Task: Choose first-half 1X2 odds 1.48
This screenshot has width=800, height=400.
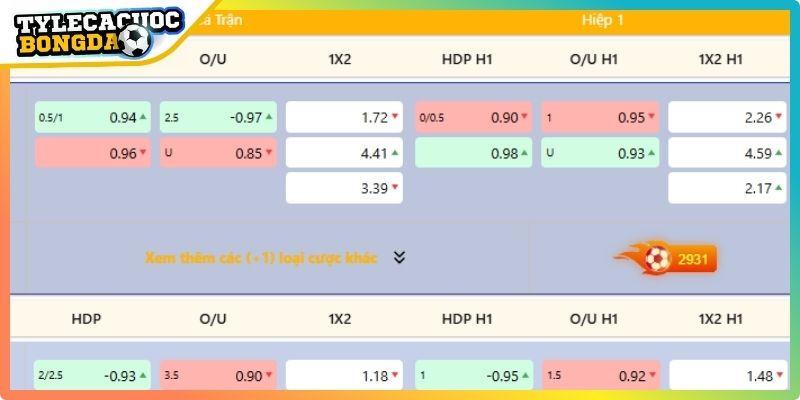Action: [x=728, y=376]
